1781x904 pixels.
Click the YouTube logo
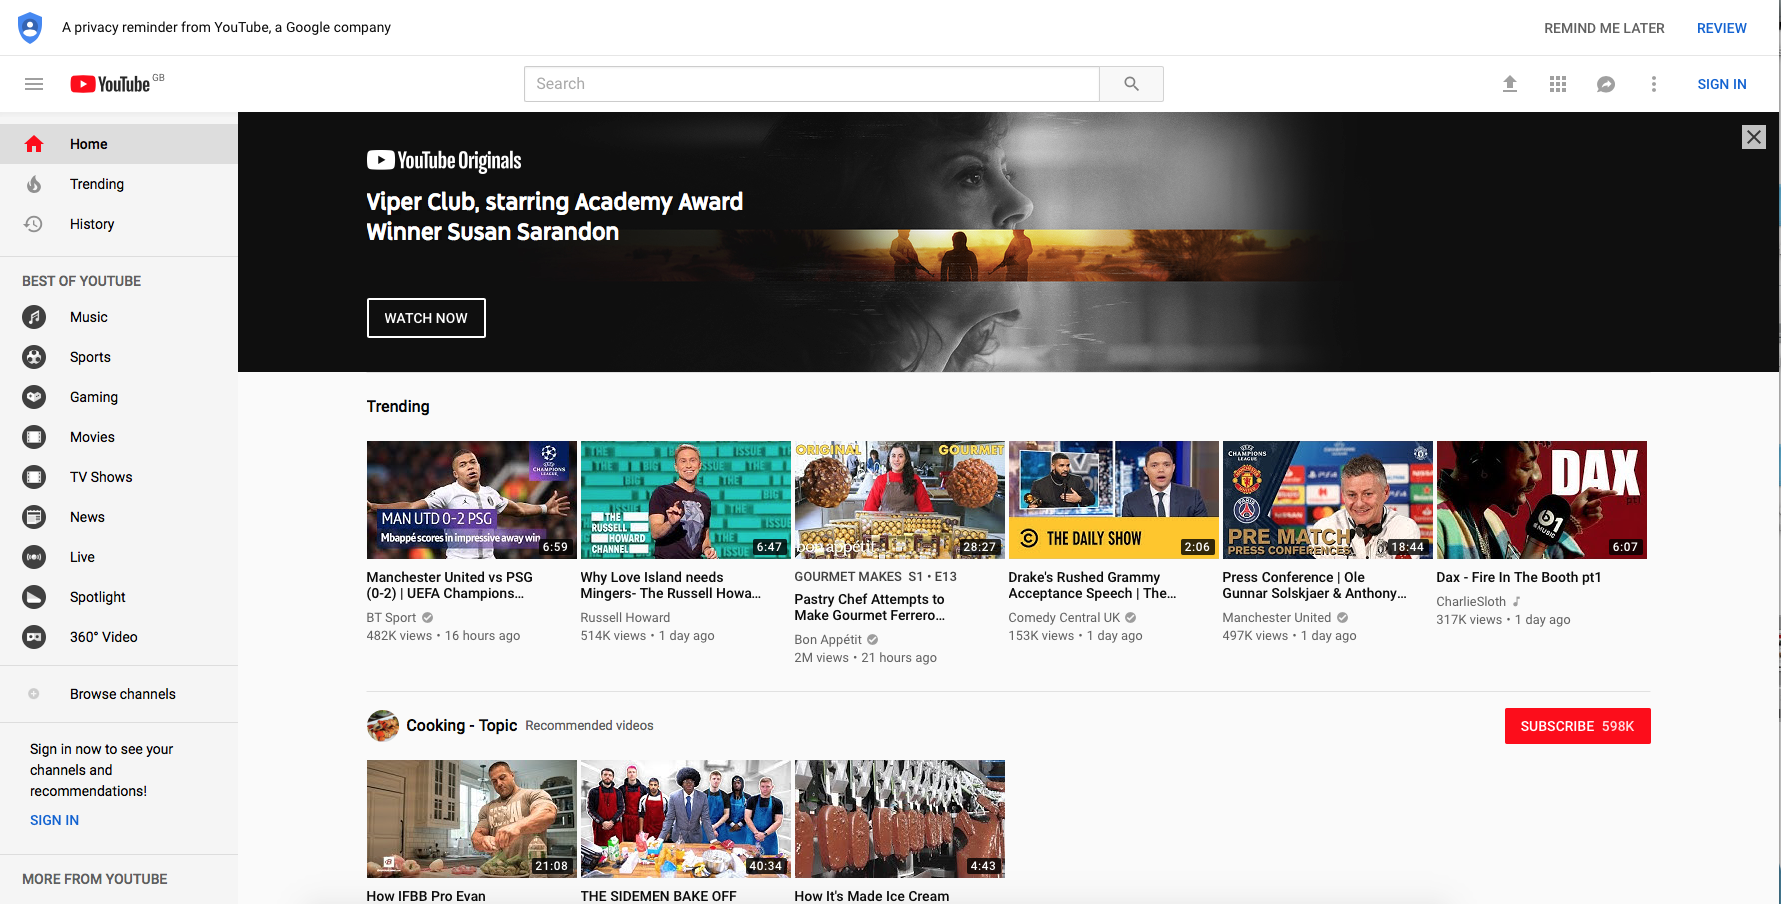click(111, 84)
